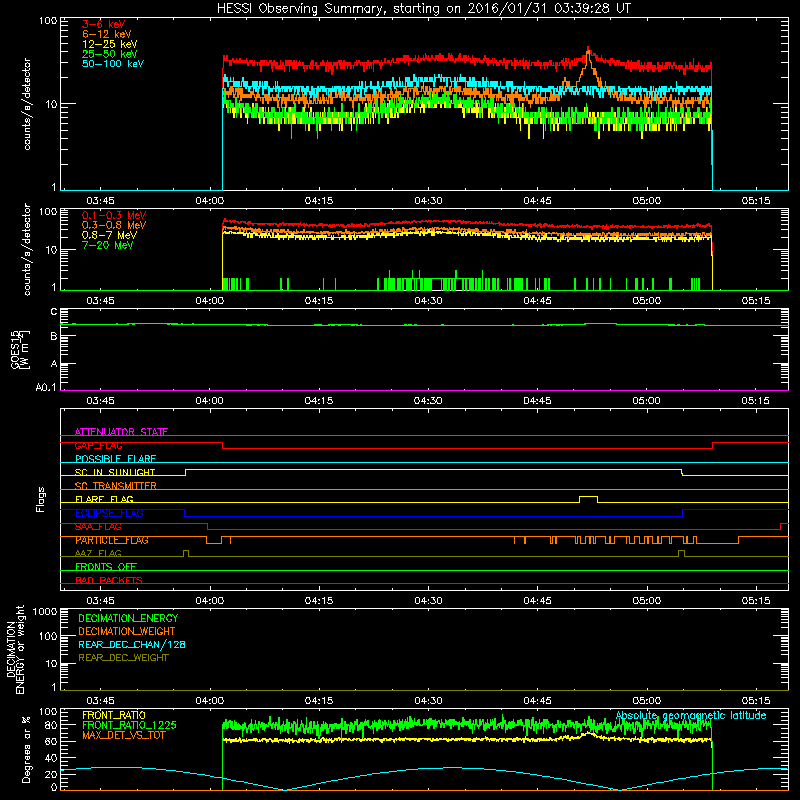This screenshot has height=800, width=800.
Task: Select the 6-12 keV legend label
Action: click(107, 34)
